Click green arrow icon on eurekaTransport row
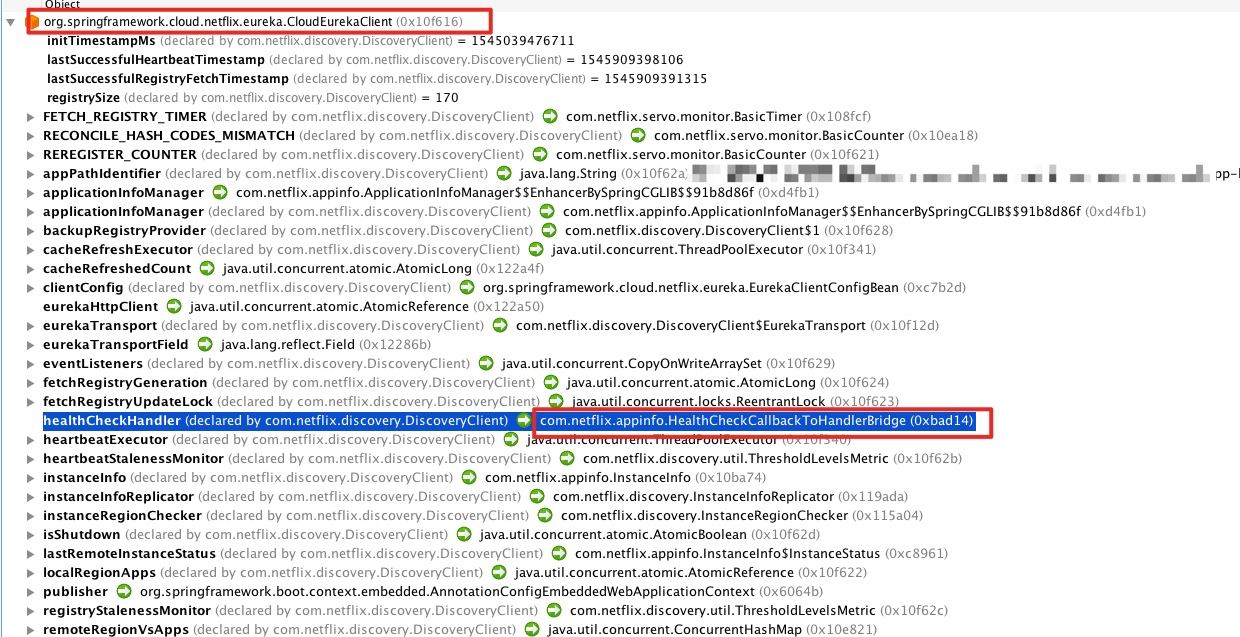This screenshot has width=1240, height=637. pyautogui.click(x=500, y=325)
